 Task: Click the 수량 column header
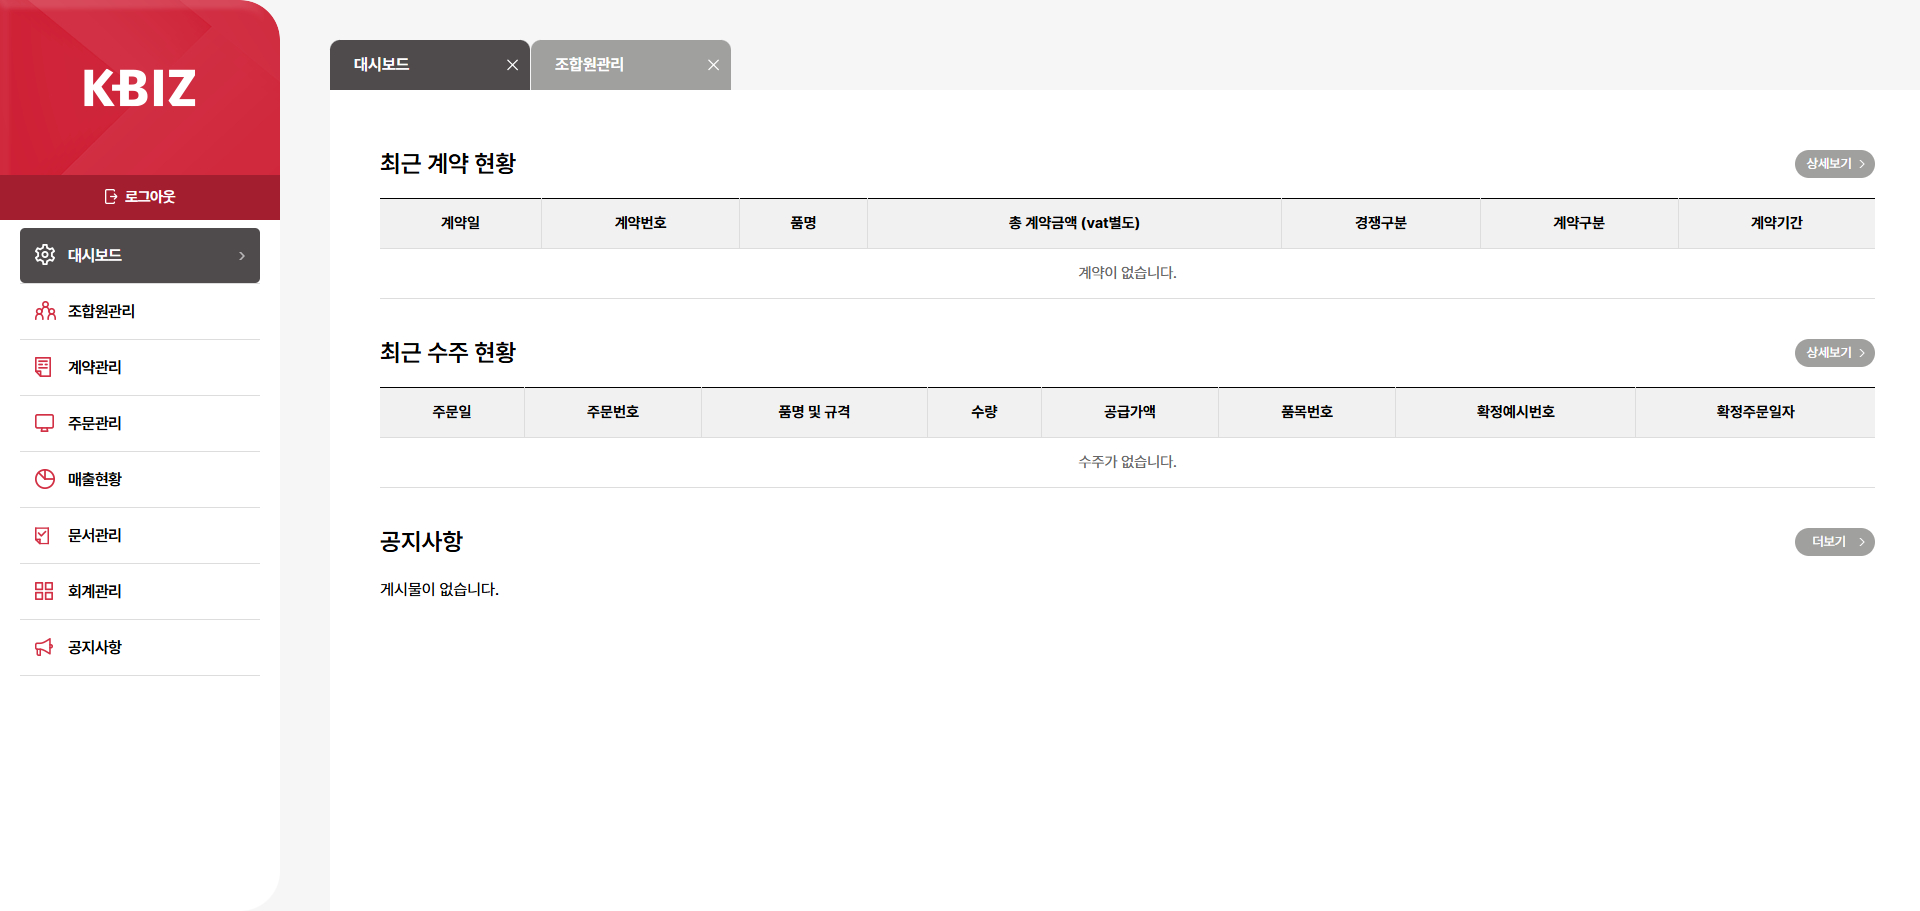(x=984, y=412)
